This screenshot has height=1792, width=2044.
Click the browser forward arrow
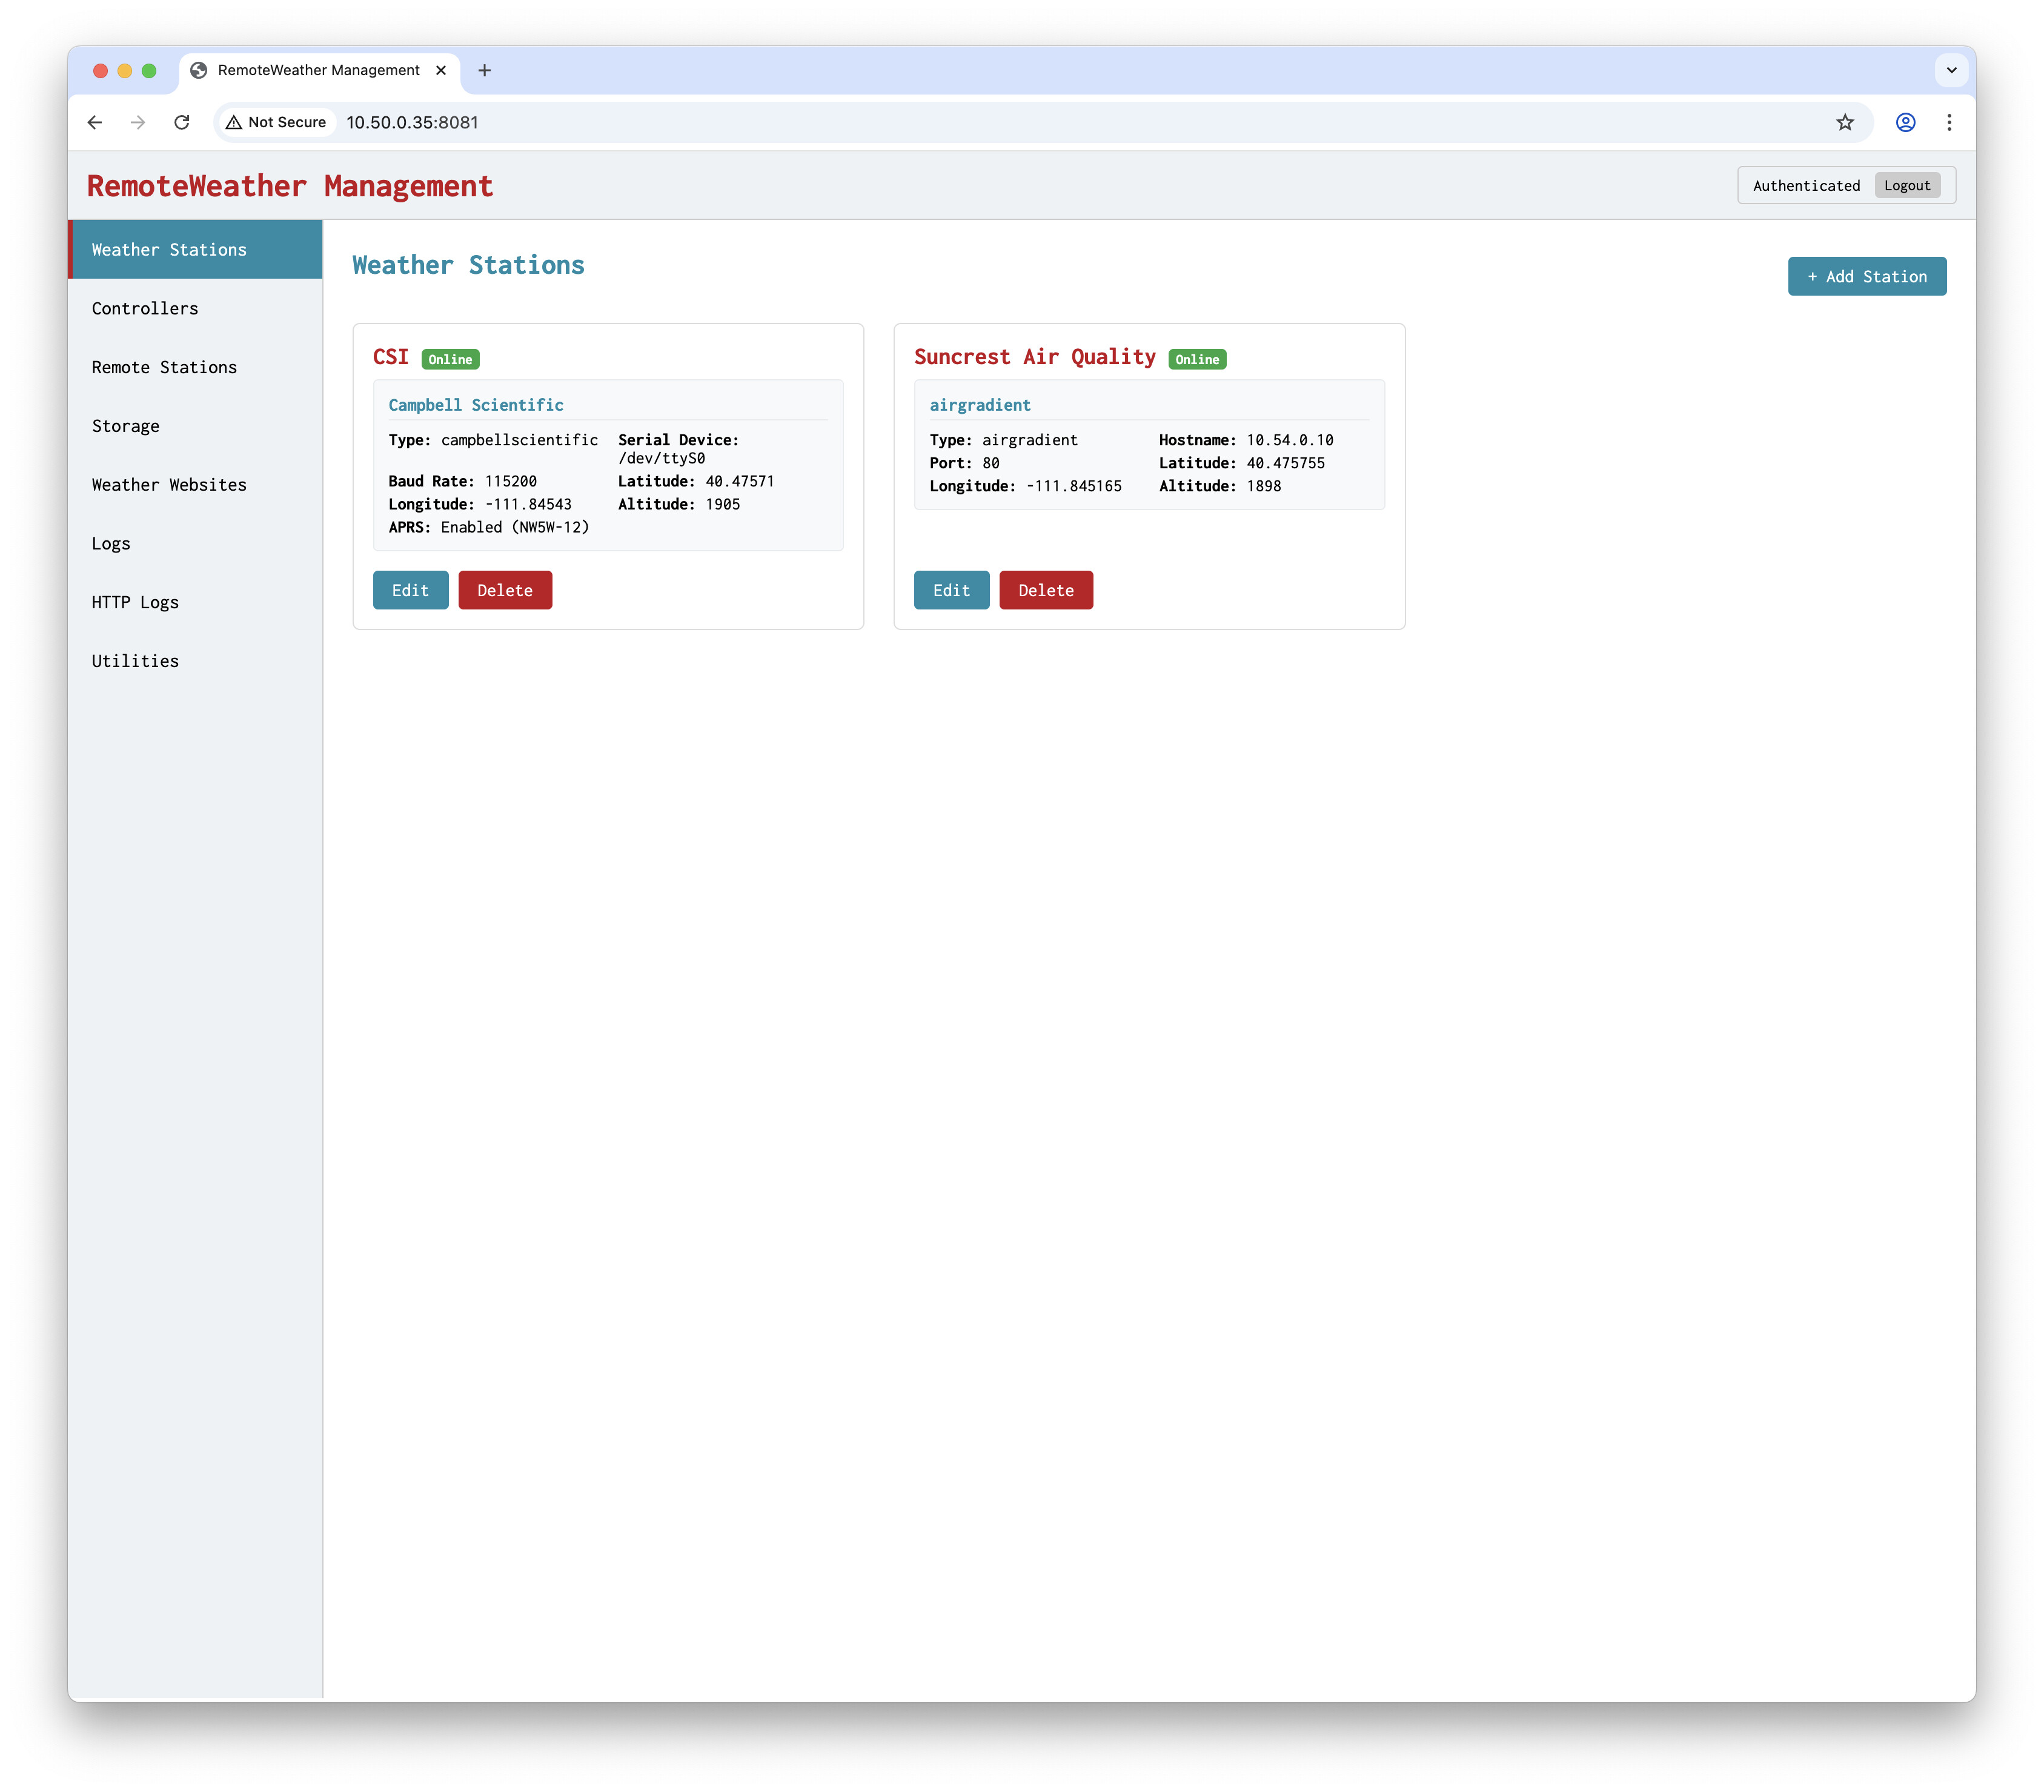(x=138, y=122)
